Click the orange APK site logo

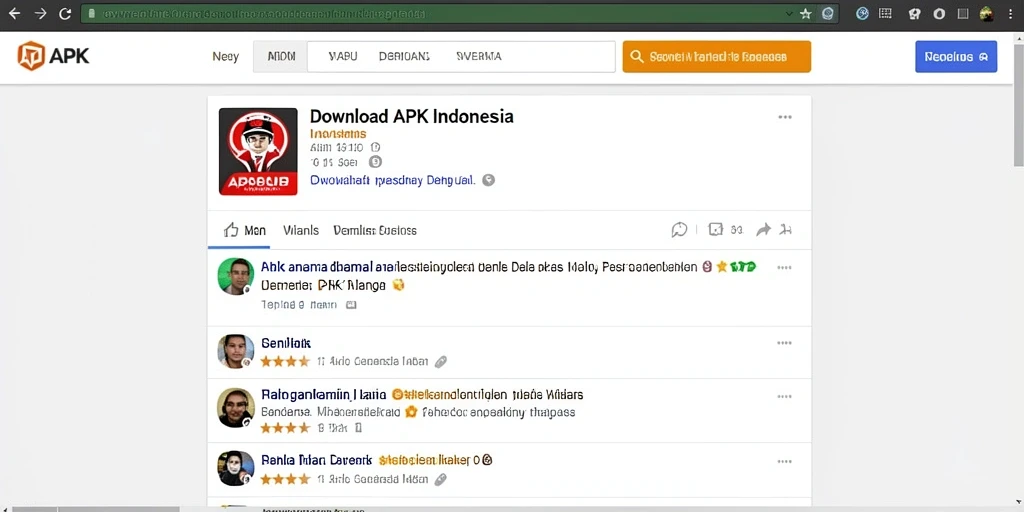(53, 56)
